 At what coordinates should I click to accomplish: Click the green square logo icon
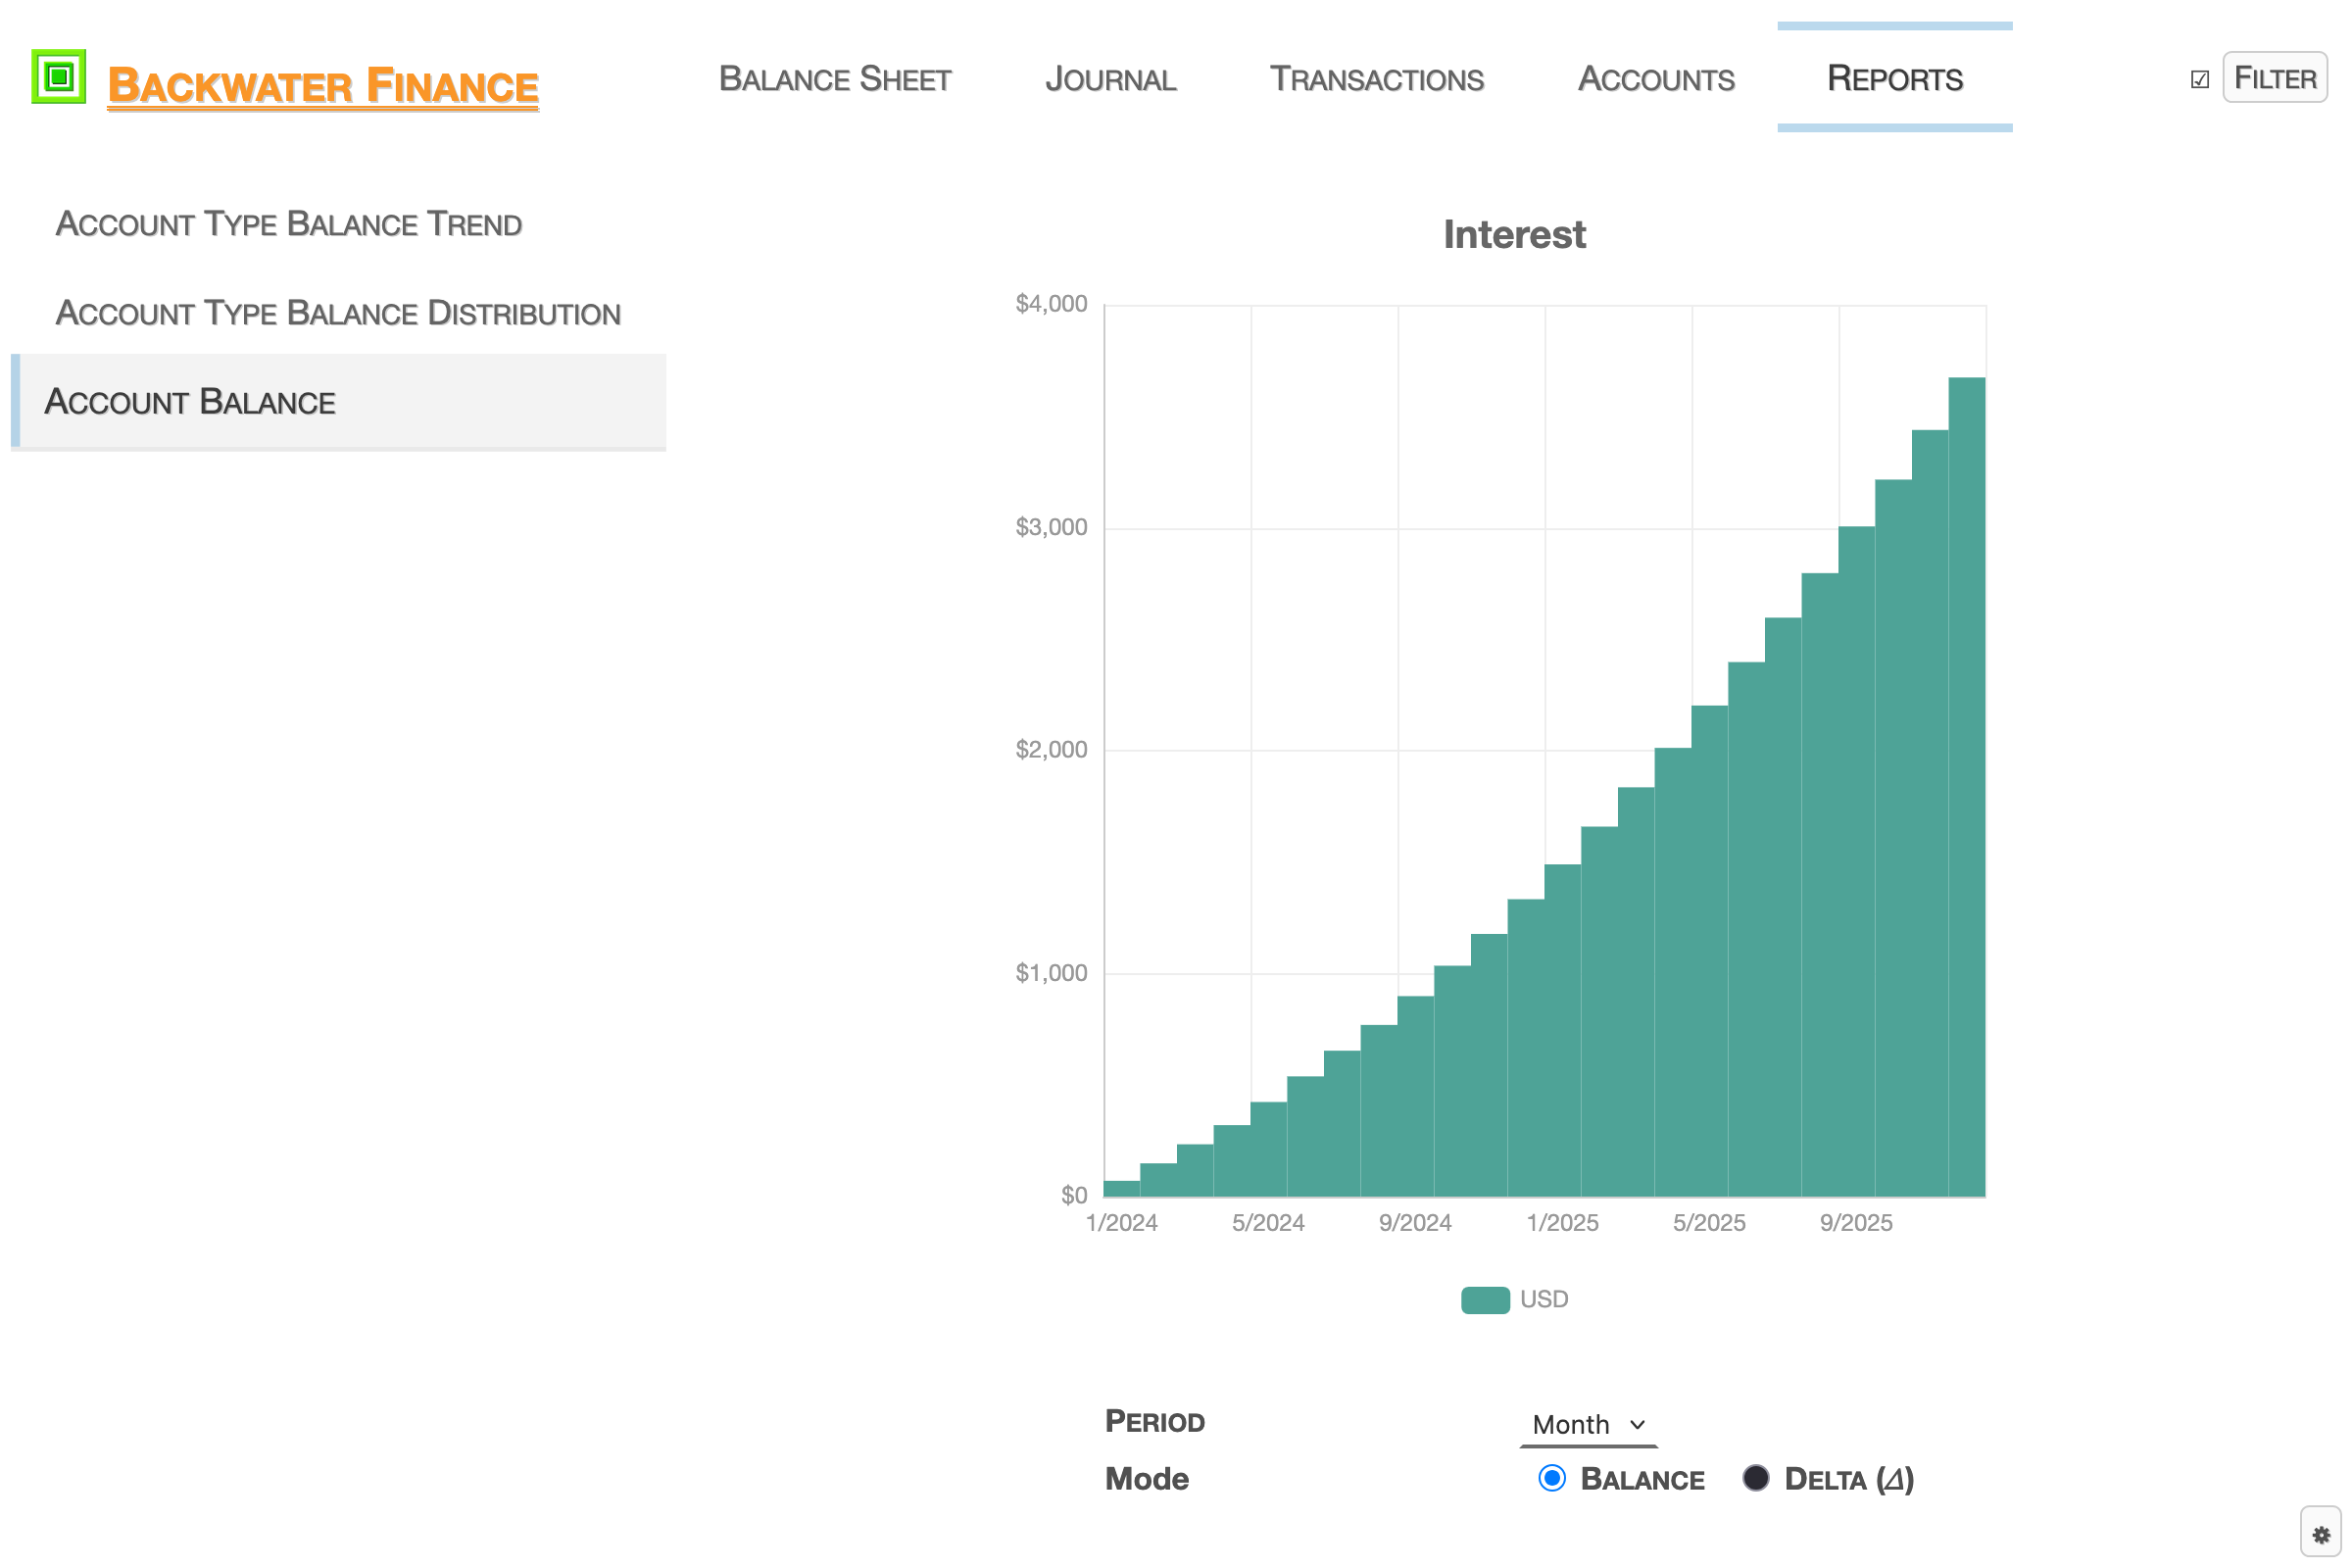pyautogui.click(x=58, y=77)
